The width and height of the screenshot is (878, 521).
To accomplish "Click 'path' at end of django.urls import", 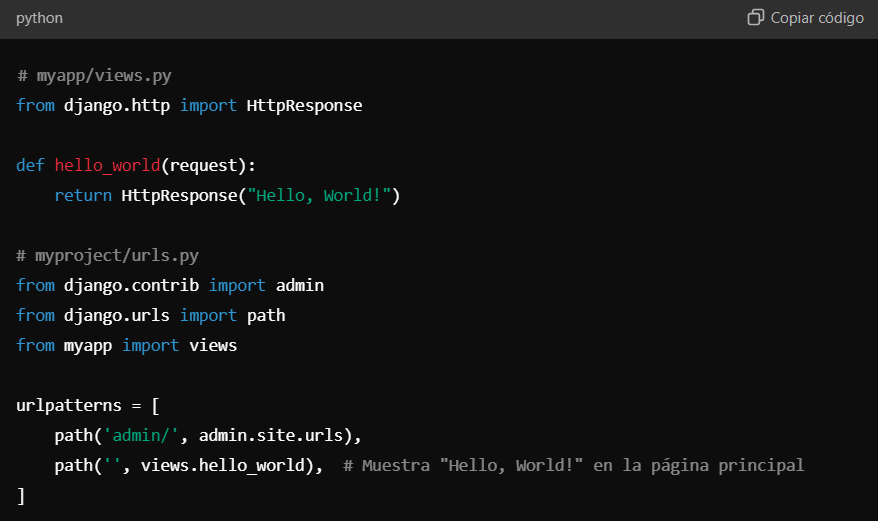I will point(266,316).
